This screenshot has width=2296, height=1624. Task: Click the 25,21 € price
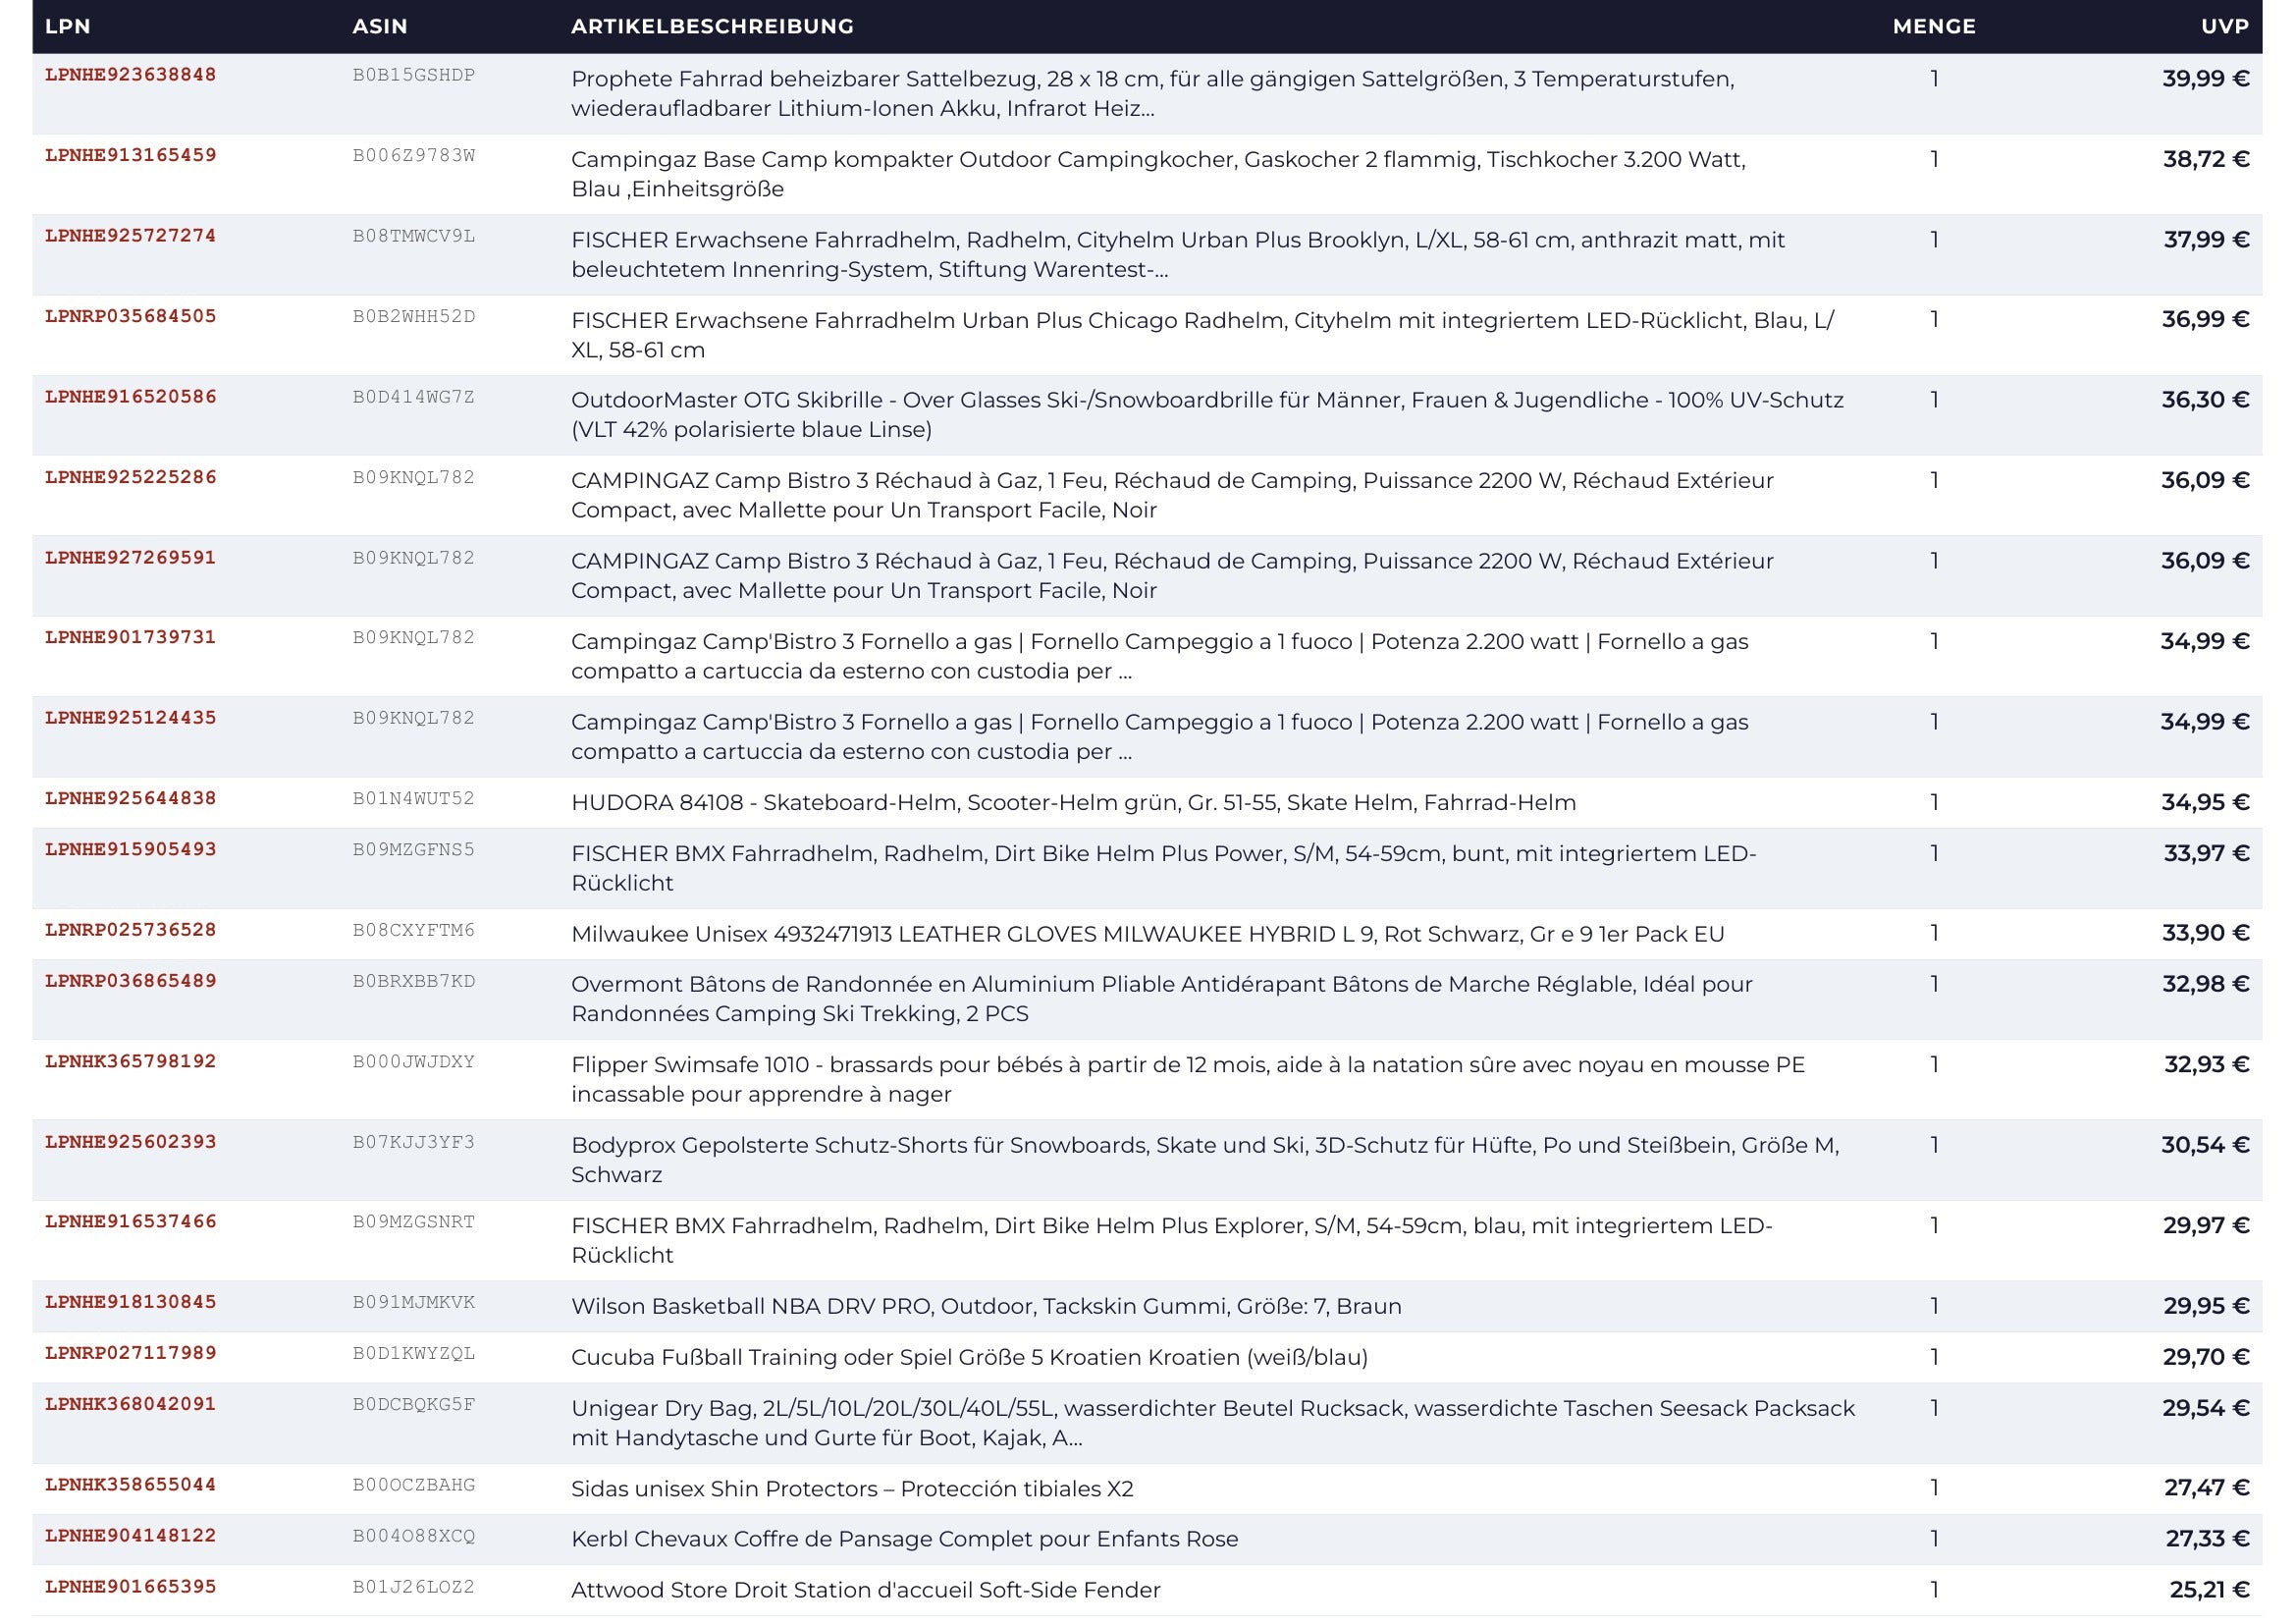[2209, 1590]
